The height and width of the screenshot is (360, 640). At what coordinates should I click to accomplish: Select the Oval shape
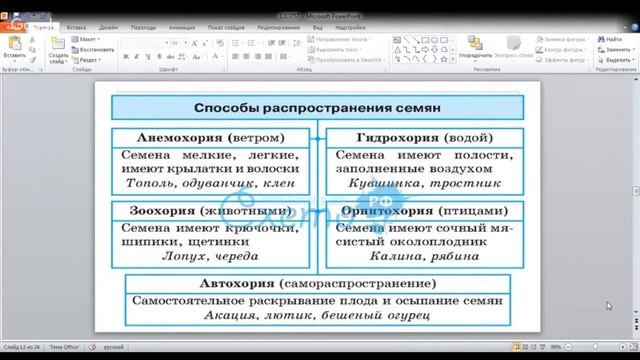tap(435, 40)
